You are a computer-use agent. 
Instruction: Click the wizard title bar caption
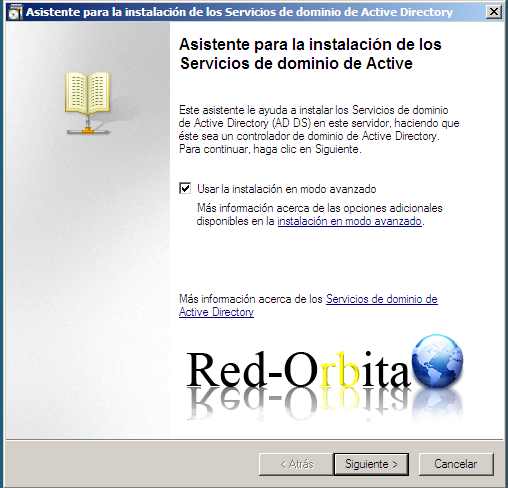click(239, 12)
